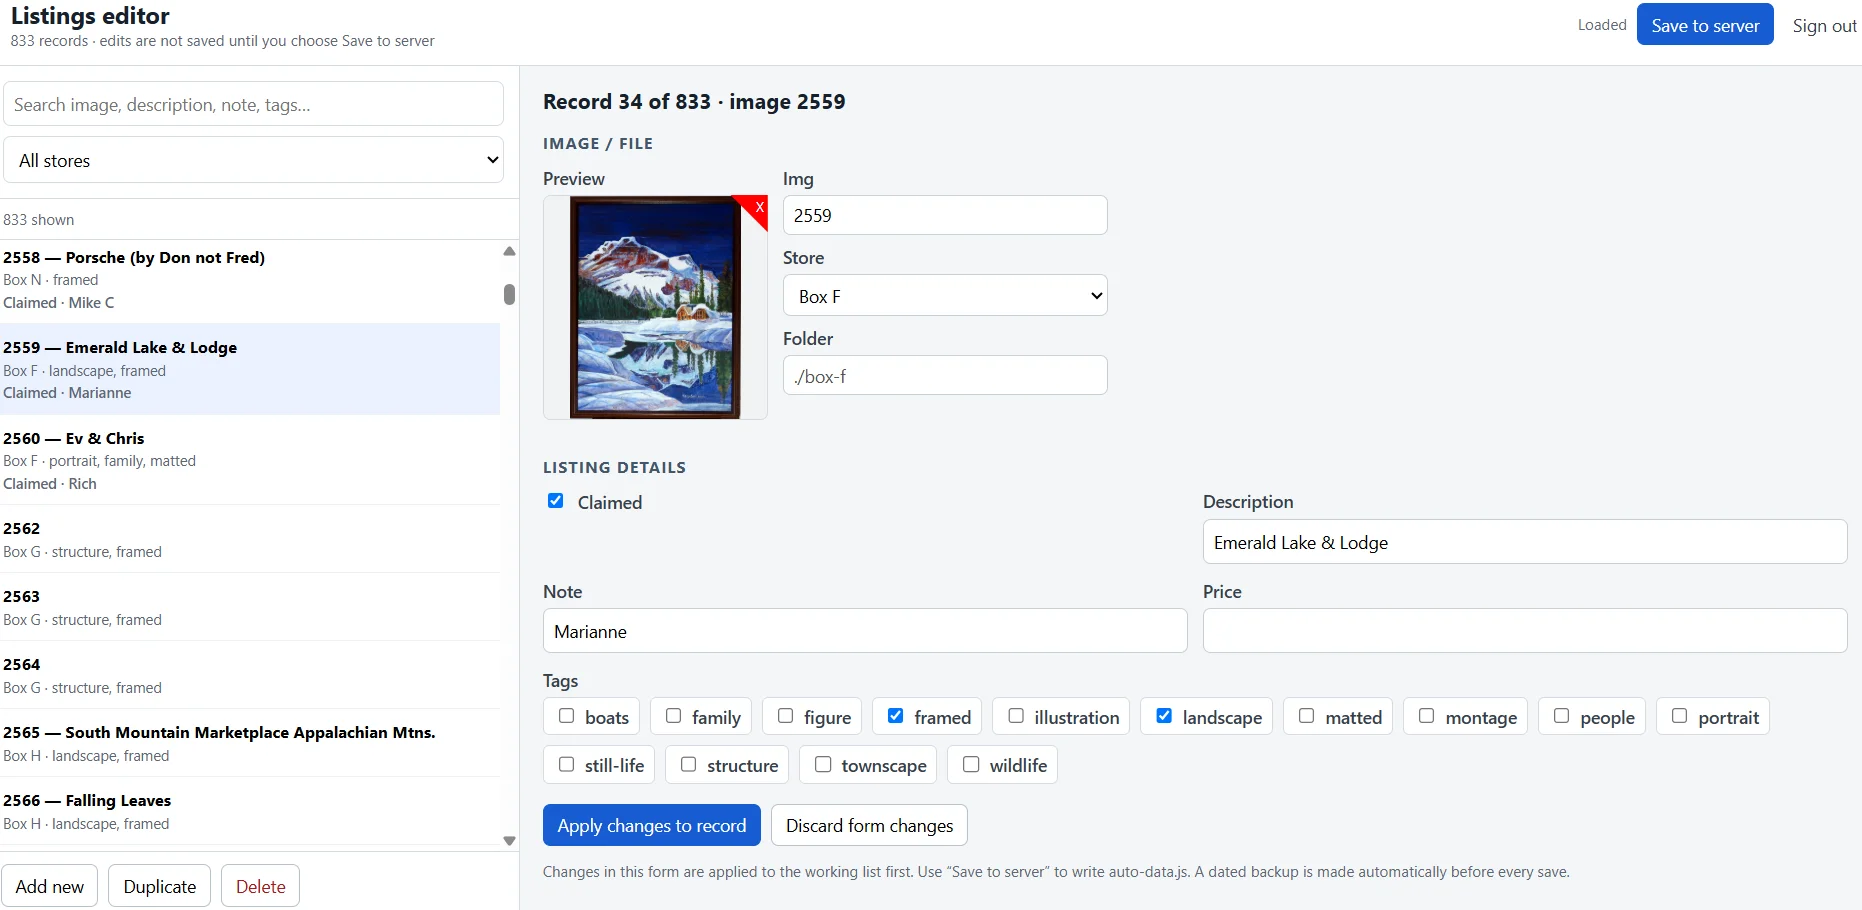This screenshot has height=910, width=1862.
Task: Tick the matted tag checkbox
Action: point(1306,716)
